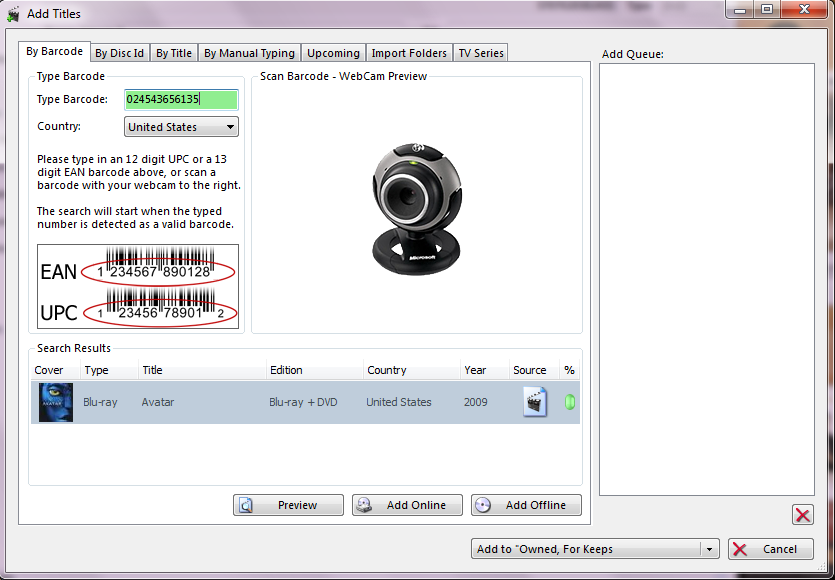Click the Add Offline button
The image size is (835, 580).
point(526,505)
